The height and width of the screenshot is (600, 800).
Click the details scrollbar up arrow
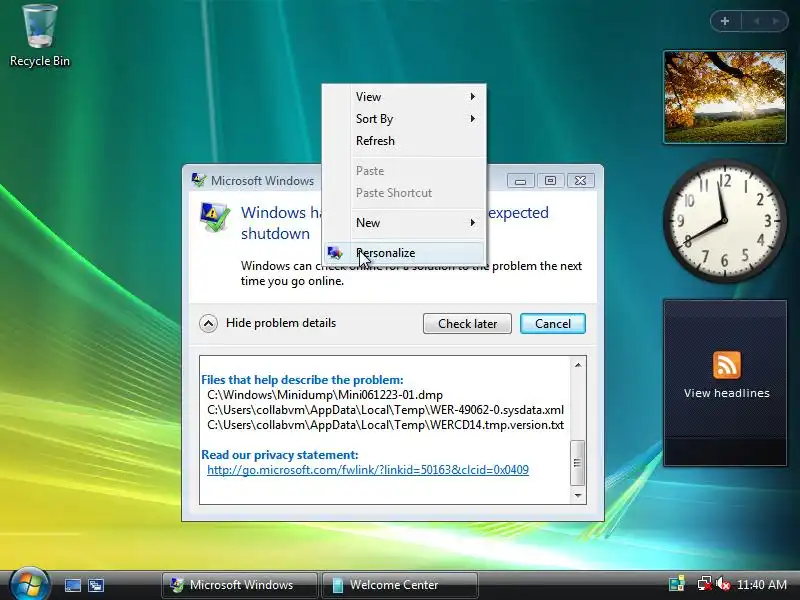[x=578, y=365]
